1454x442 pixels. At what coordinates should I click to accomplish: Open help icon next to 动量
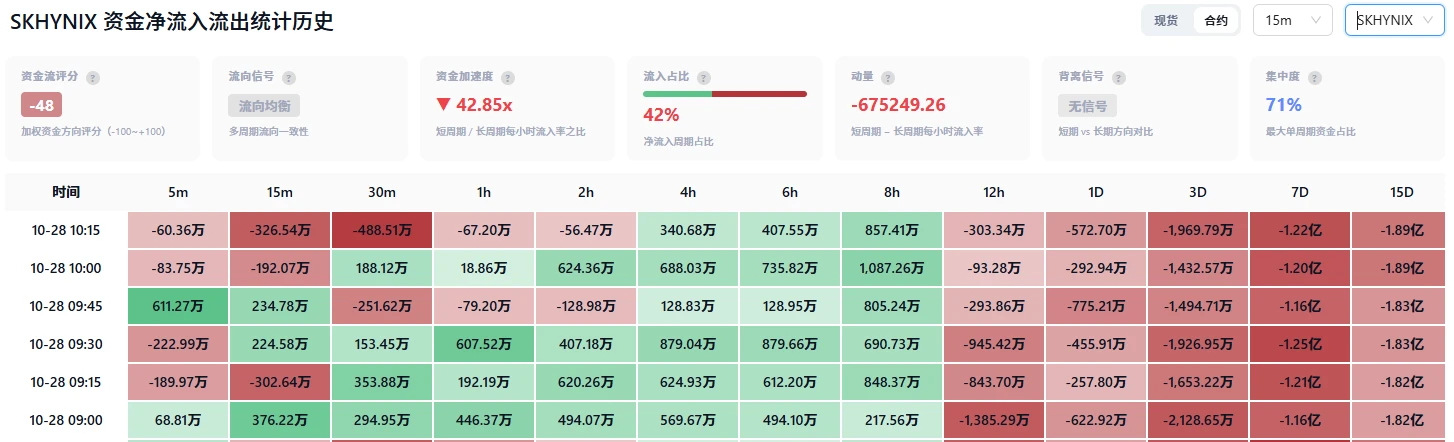click(888, 77)
